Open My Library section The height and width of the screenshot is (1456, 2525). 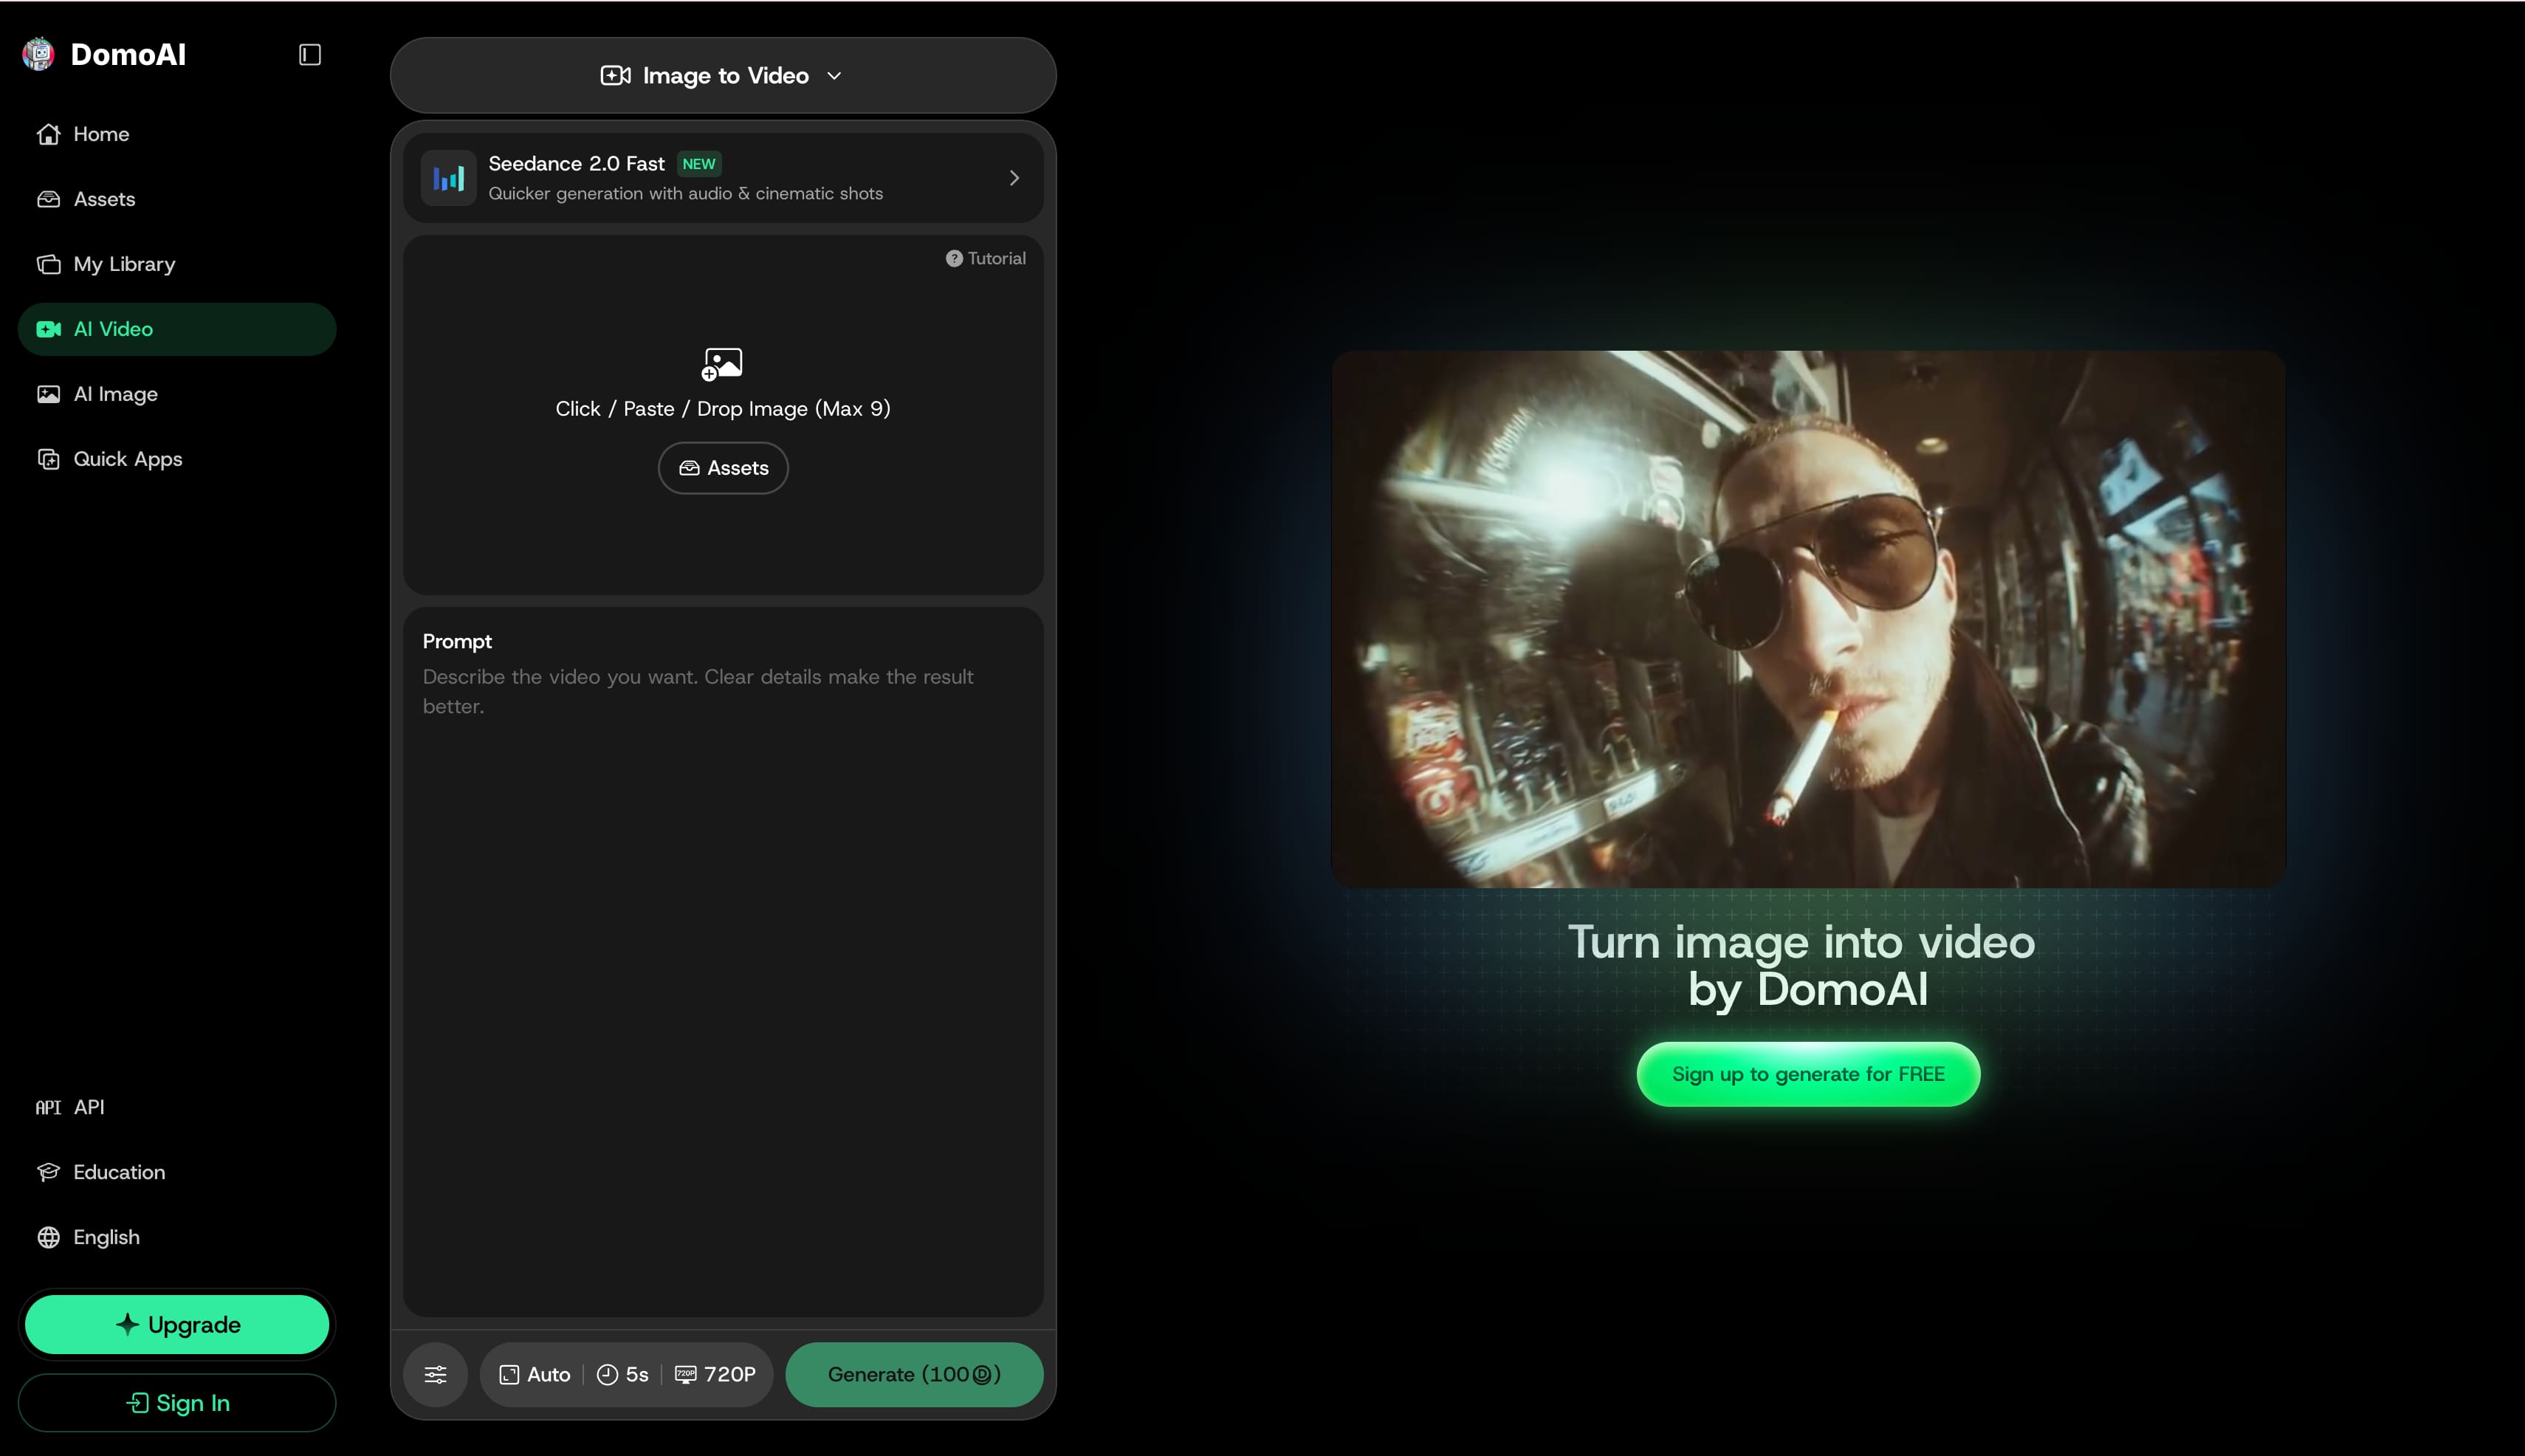(x=177, y=264)
